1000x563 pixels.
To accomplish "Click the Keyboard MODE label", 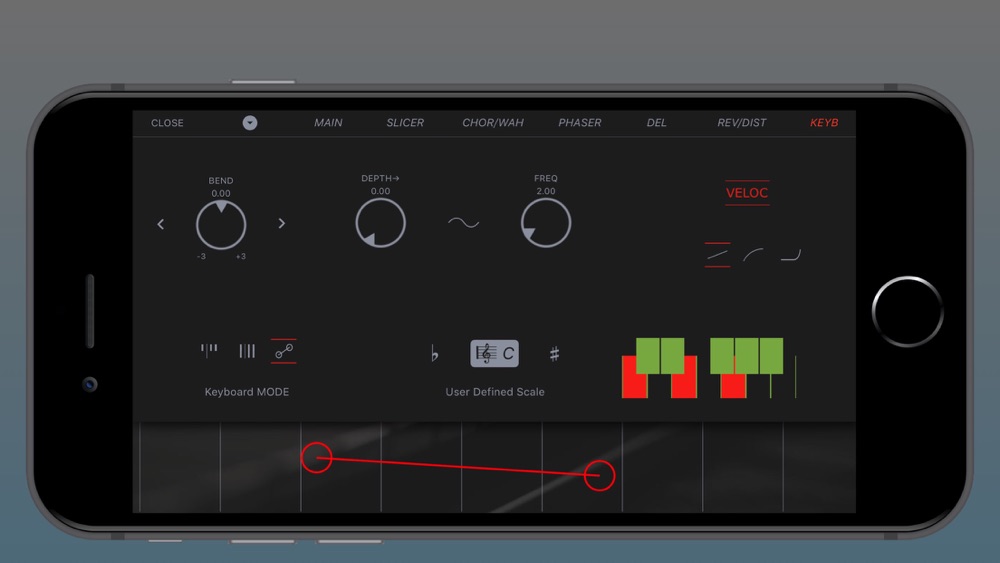I will pyautogui.click(x=247, y=391).
